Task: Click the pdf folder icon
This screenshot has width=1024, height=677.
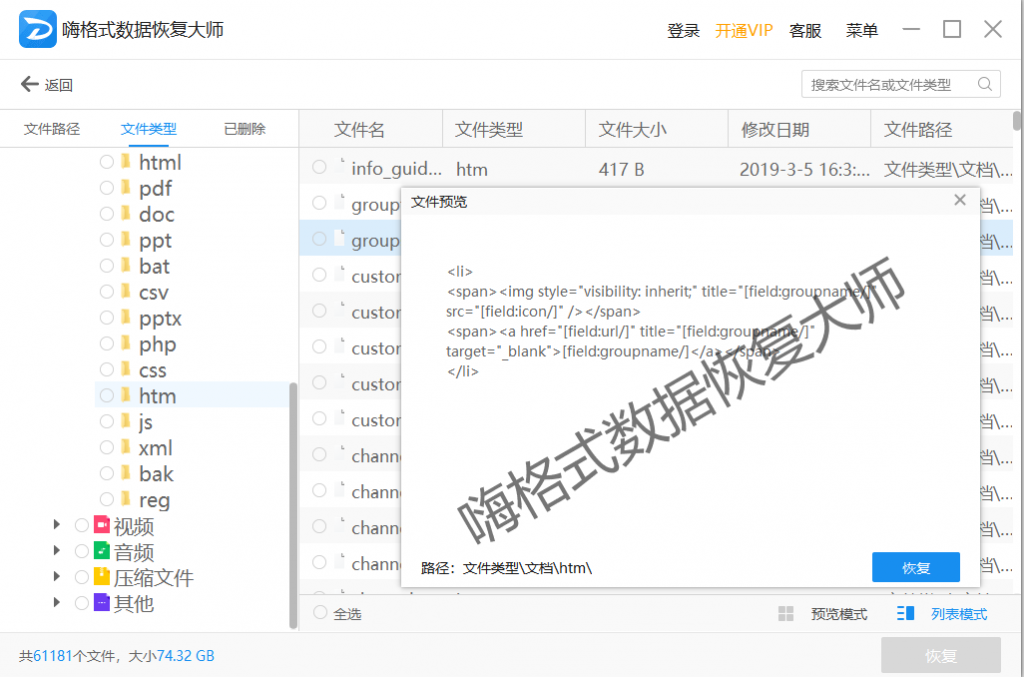Action: pos(126,187)
